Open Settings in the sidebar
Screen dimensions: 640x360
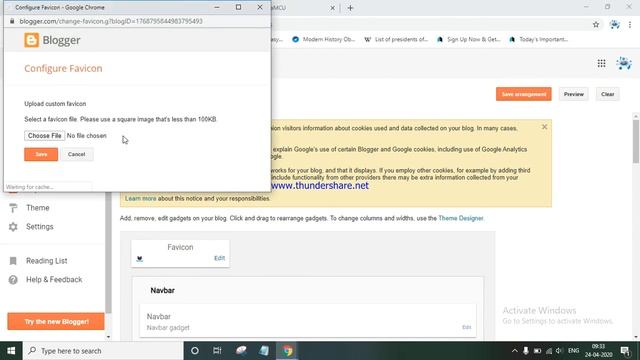click(40, 227)
